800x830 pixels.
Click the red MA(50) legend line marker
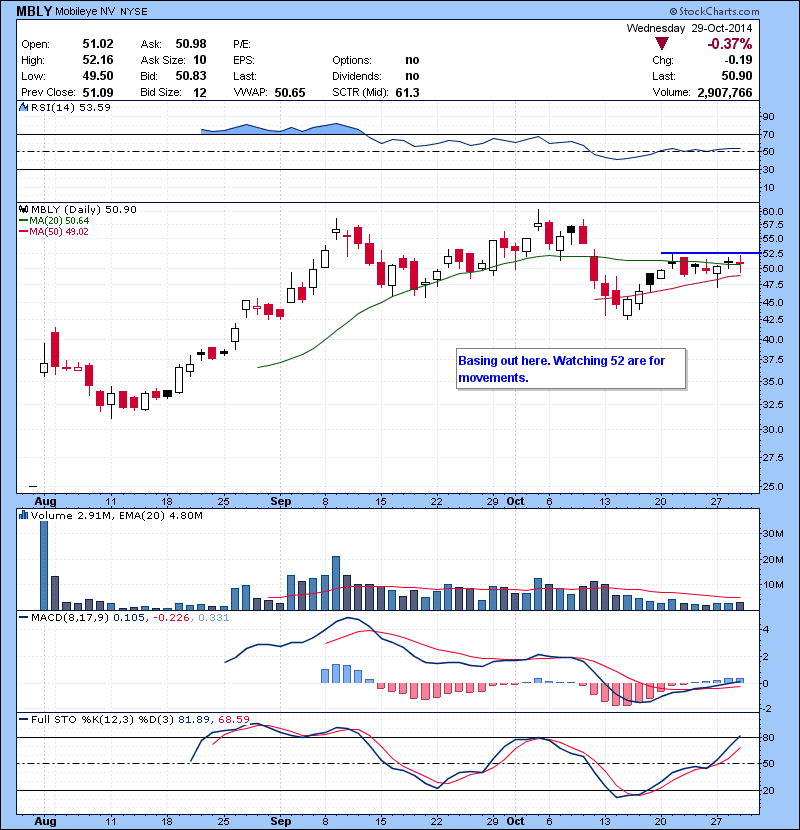tap(23, 232)
